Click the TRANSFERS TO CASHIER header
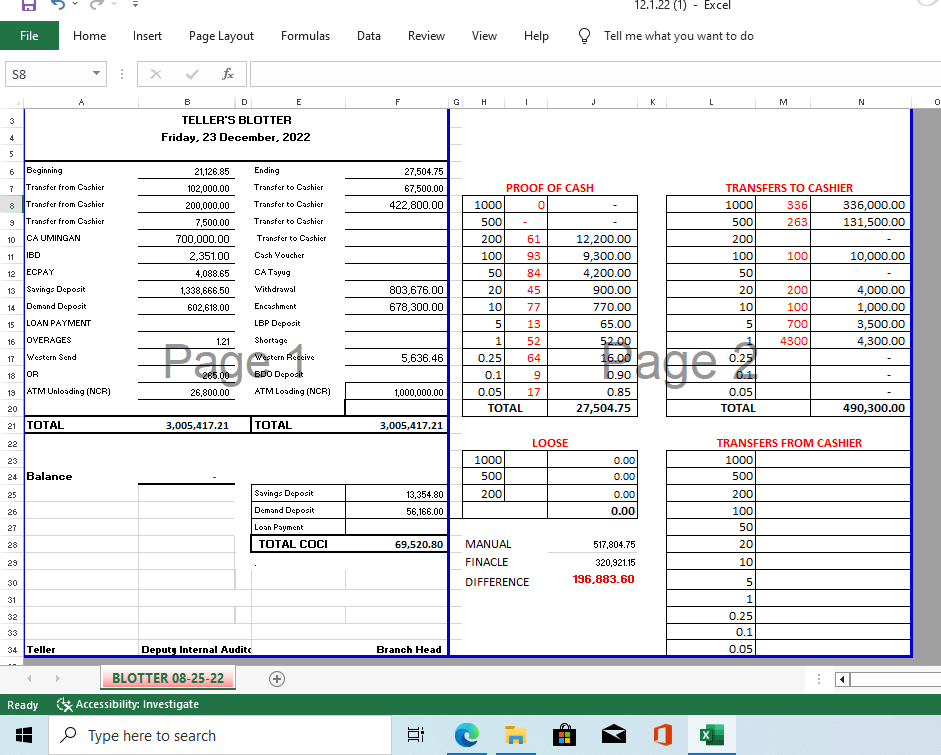The width and height of the screenshot is (941, 755). 789,188
